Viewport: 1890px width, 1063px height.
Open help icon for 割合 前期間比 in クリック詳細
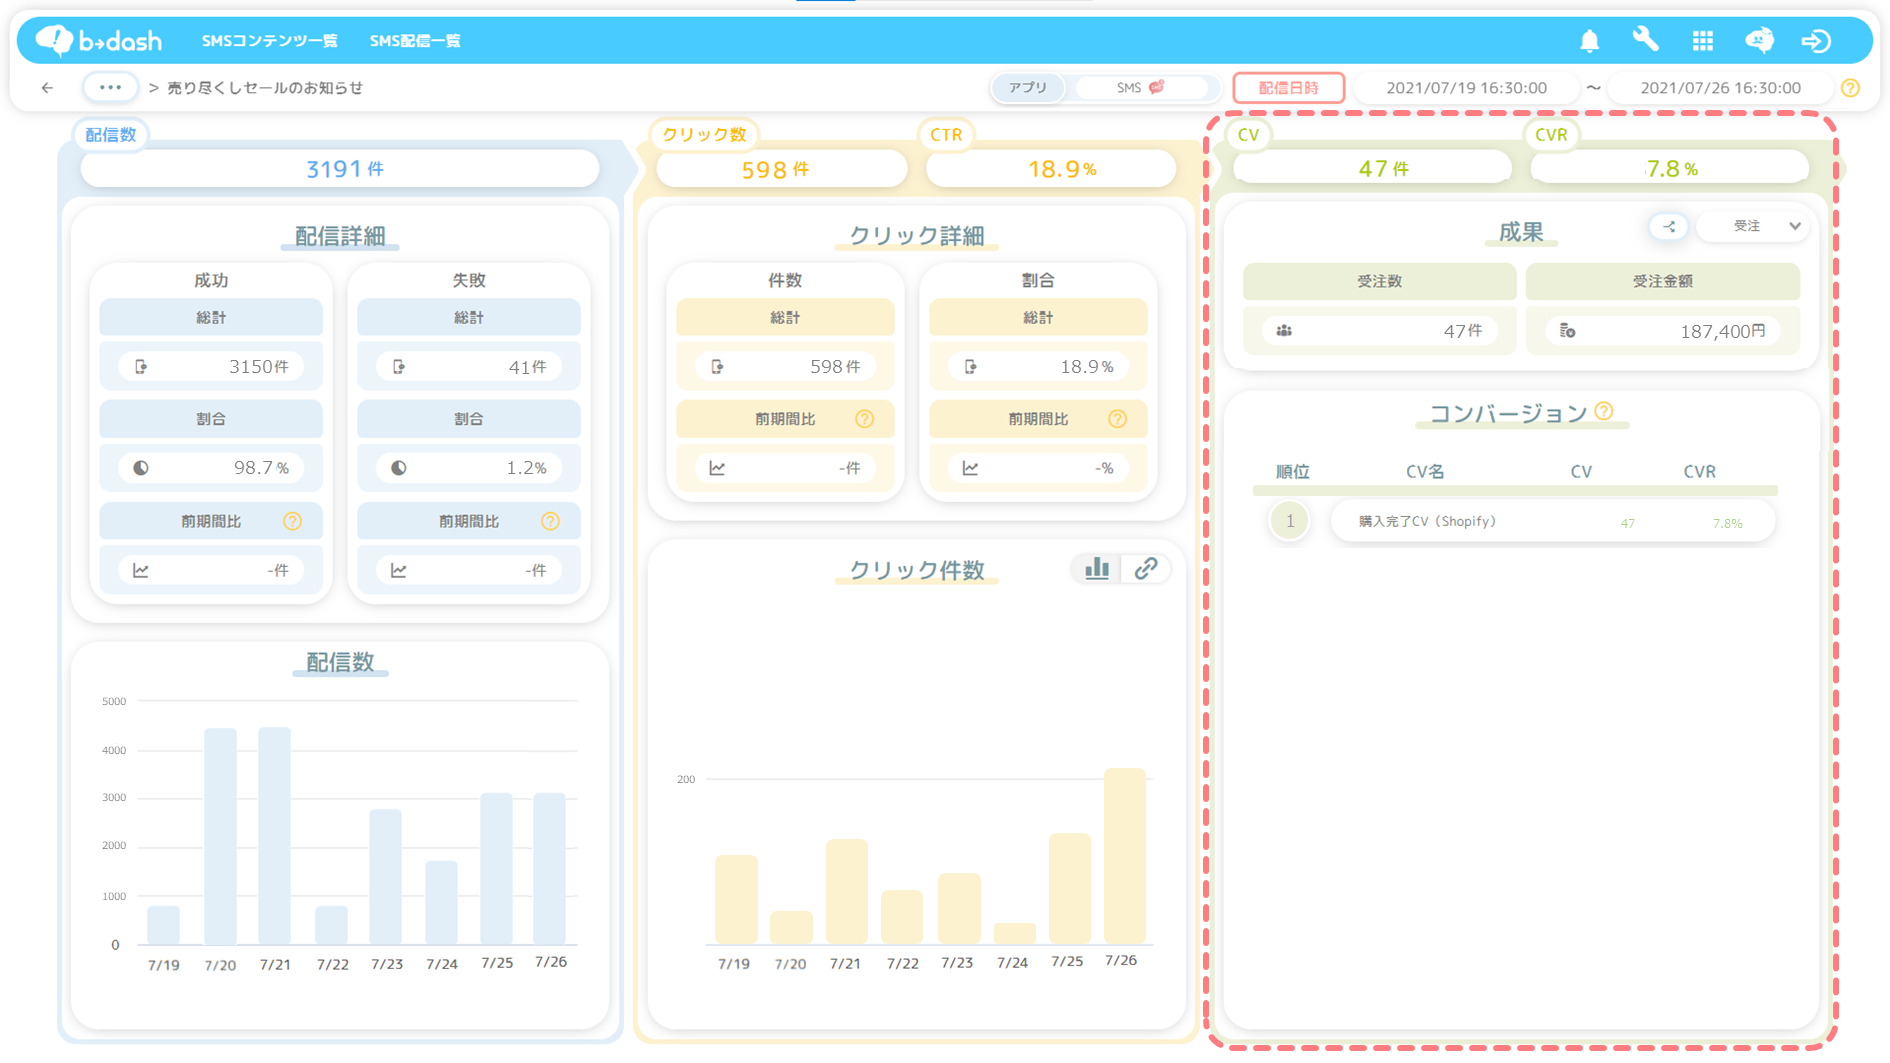[x=1118, y=419]
